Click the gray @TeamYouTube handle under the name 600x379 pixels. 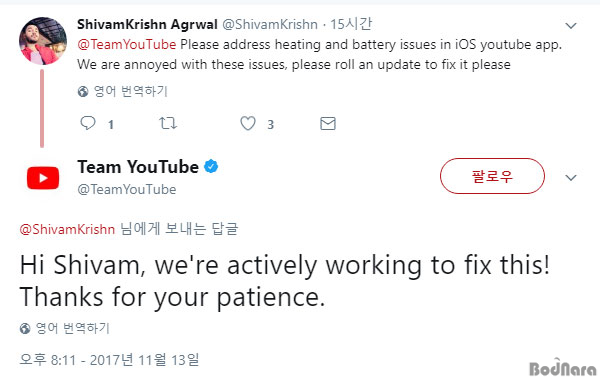click(x=127, y=189)
